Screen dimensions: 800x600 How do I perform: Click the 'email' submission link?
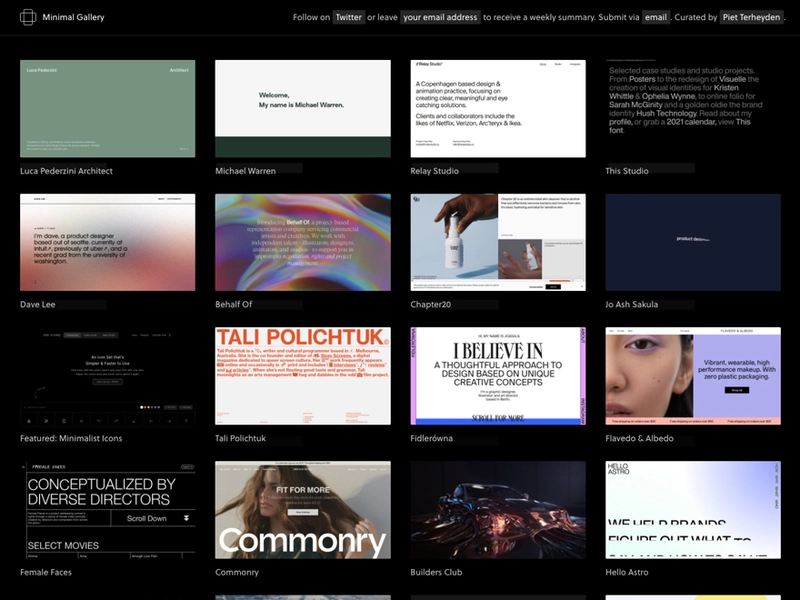pos(656,17)
